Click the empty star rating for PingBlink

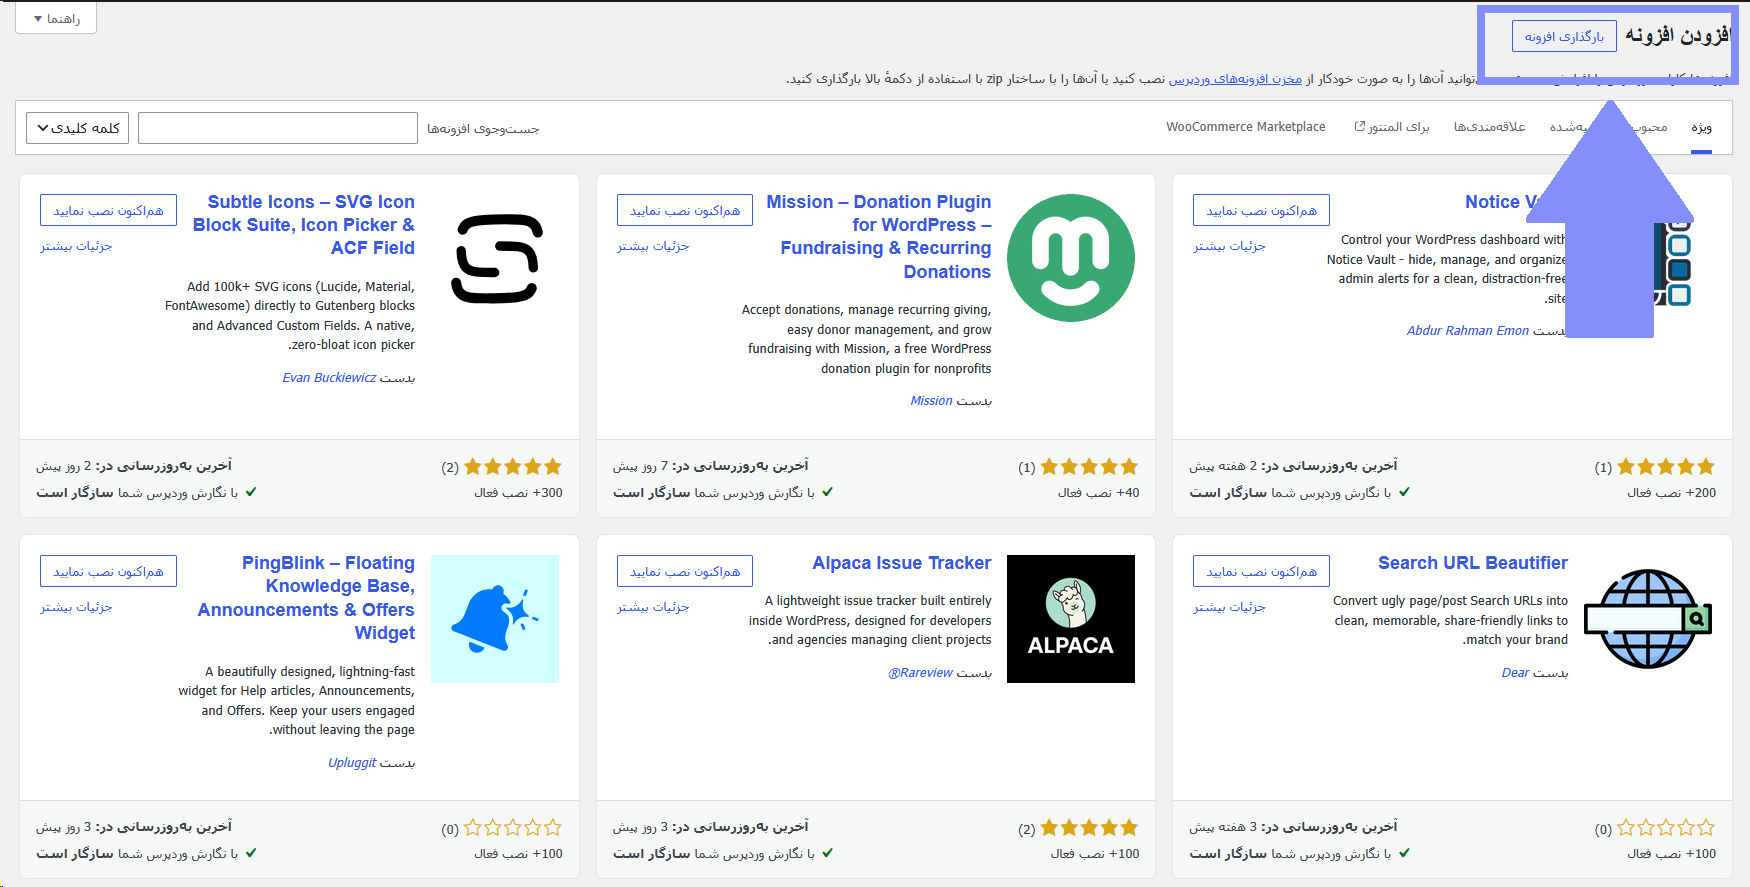(513, 828)
